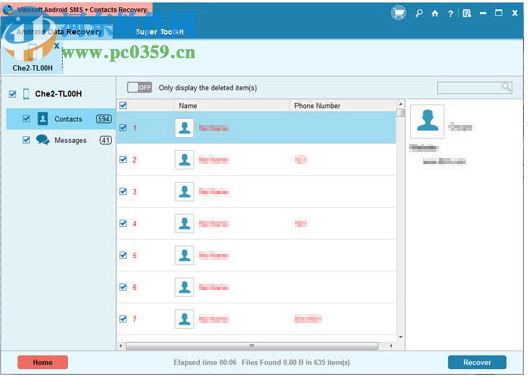Click the feedback notes icon in title bar
528x378 pixels.
click(x=467, y=13)
